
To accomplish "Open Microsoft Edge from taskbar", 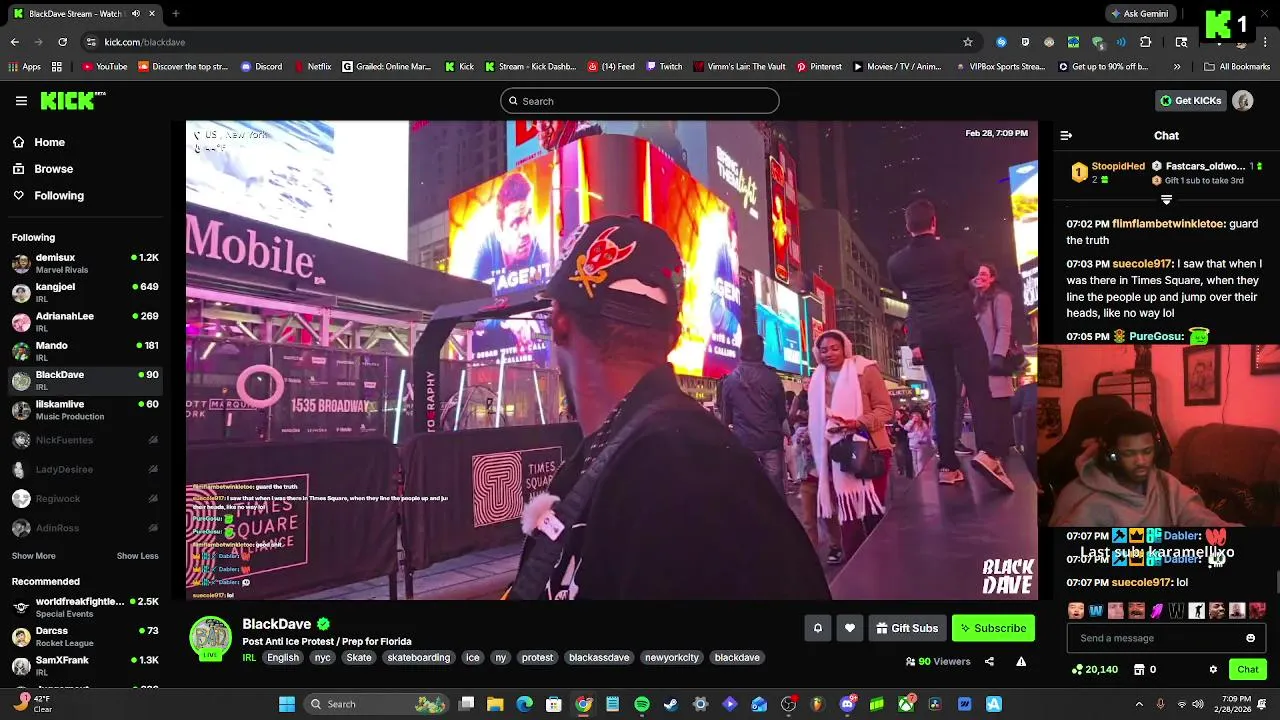I will (x=524, y=704).
